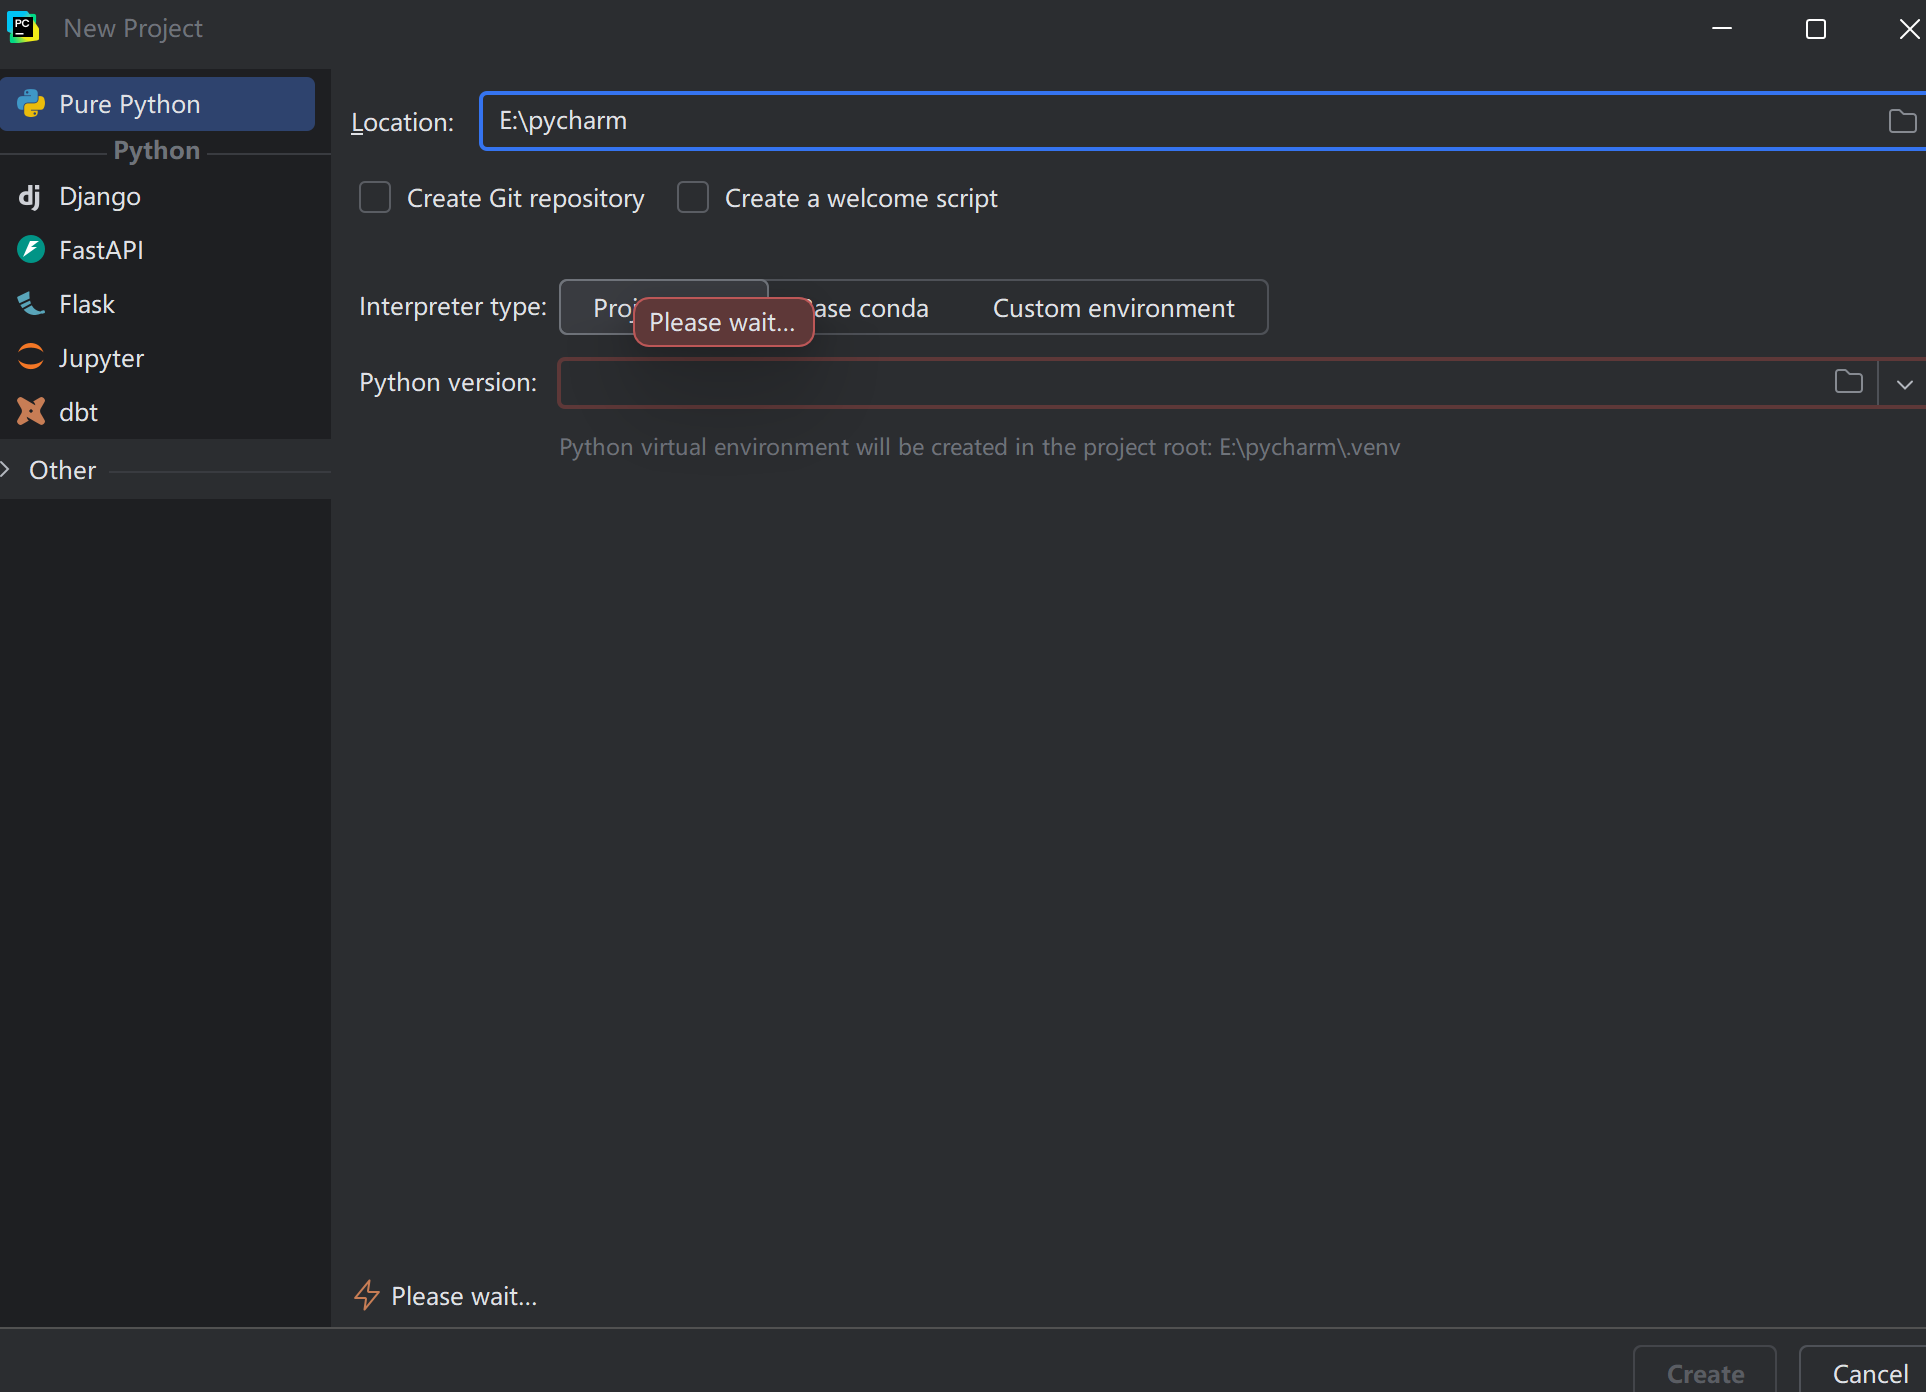This screenshot has width=1926, height=1392.
Task: Choose Flask project type
Action: (x=165, y=304)
